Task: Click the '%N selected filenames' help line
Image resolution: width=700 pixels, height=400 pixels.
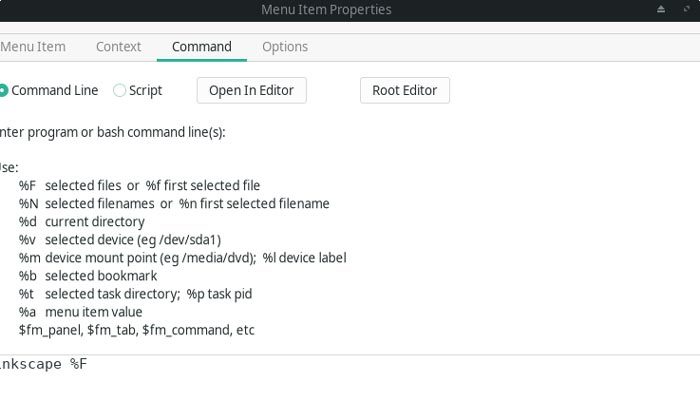Action: pos(174,203)
